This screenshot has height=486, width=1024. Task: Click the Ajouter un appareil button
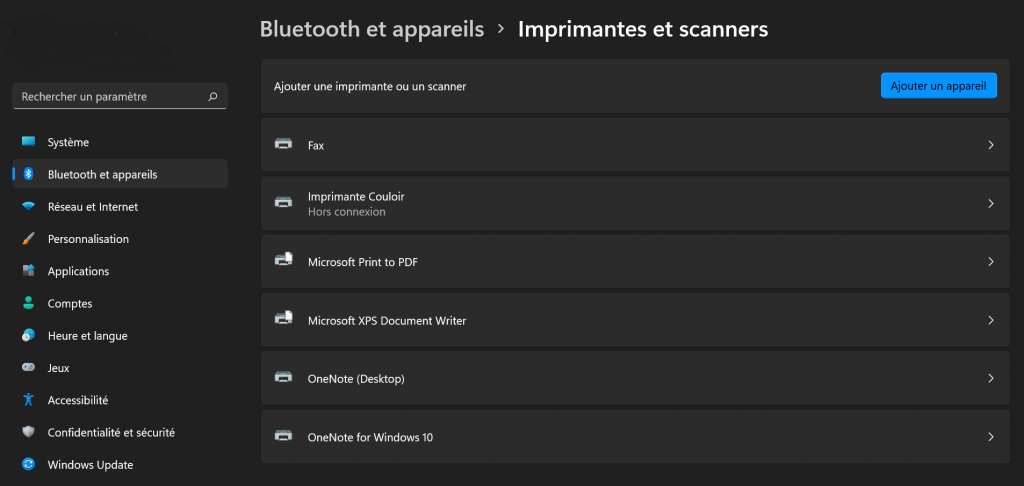pos(938,86)
